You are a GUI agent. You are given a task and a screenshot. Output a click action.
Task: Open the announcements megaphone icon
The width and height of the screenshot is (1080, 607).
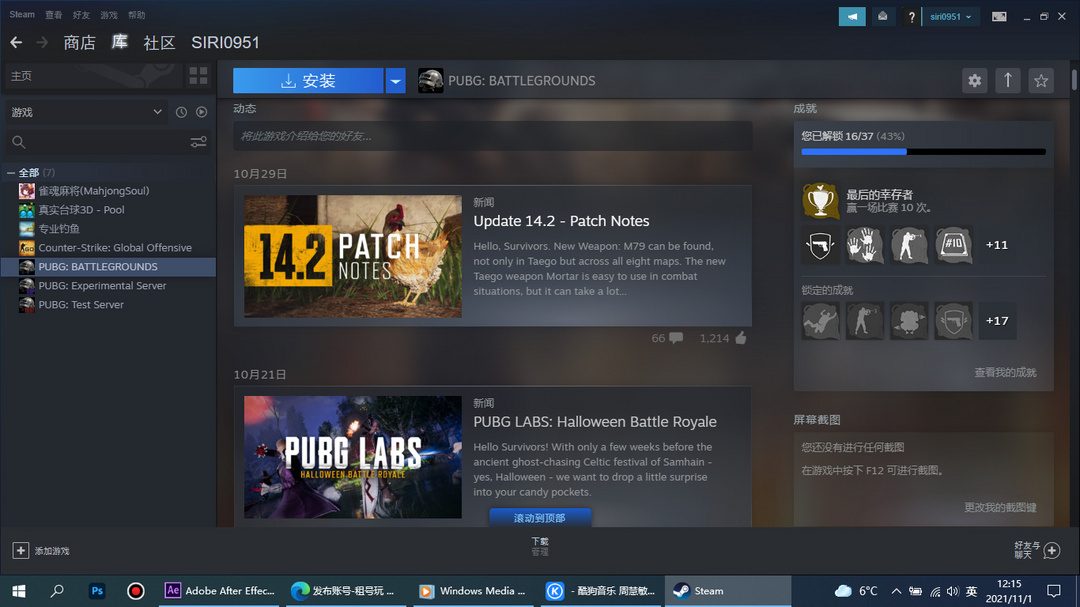click(x=852, y=17)
